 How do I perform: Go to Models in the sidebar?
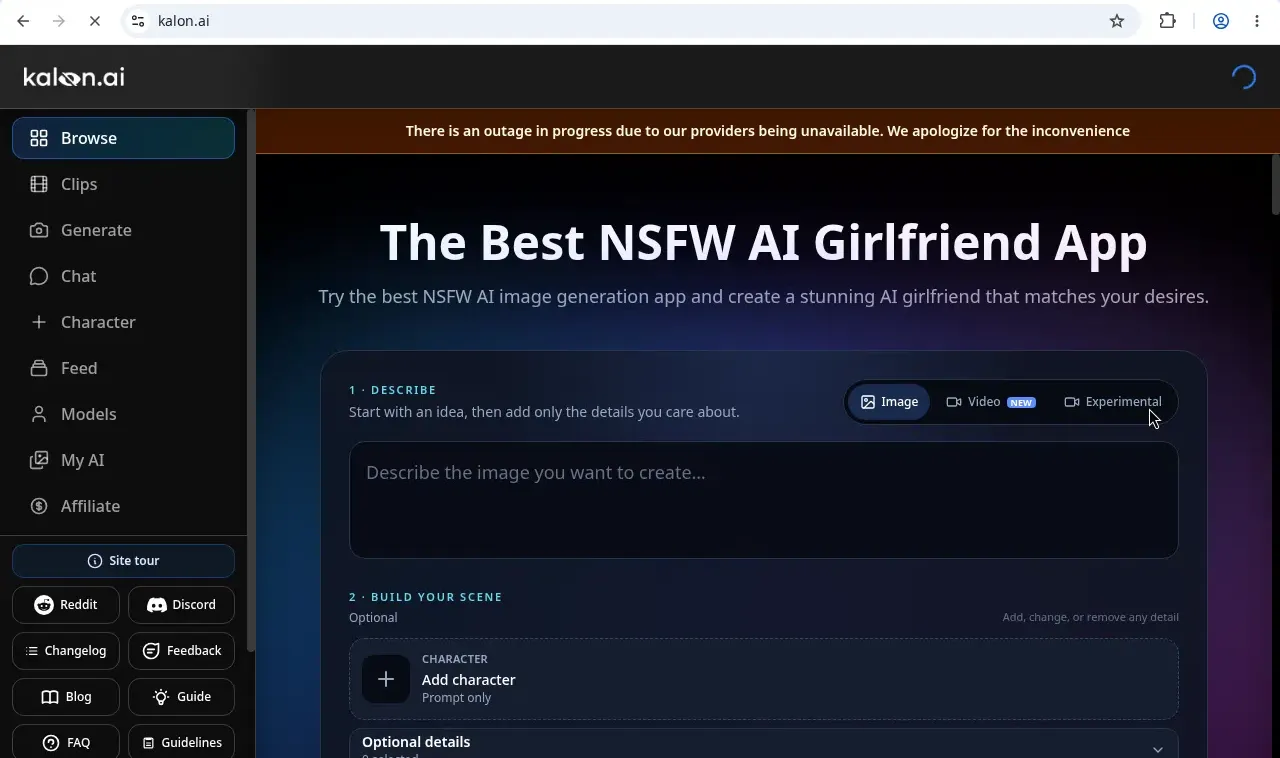pos(123,414)
